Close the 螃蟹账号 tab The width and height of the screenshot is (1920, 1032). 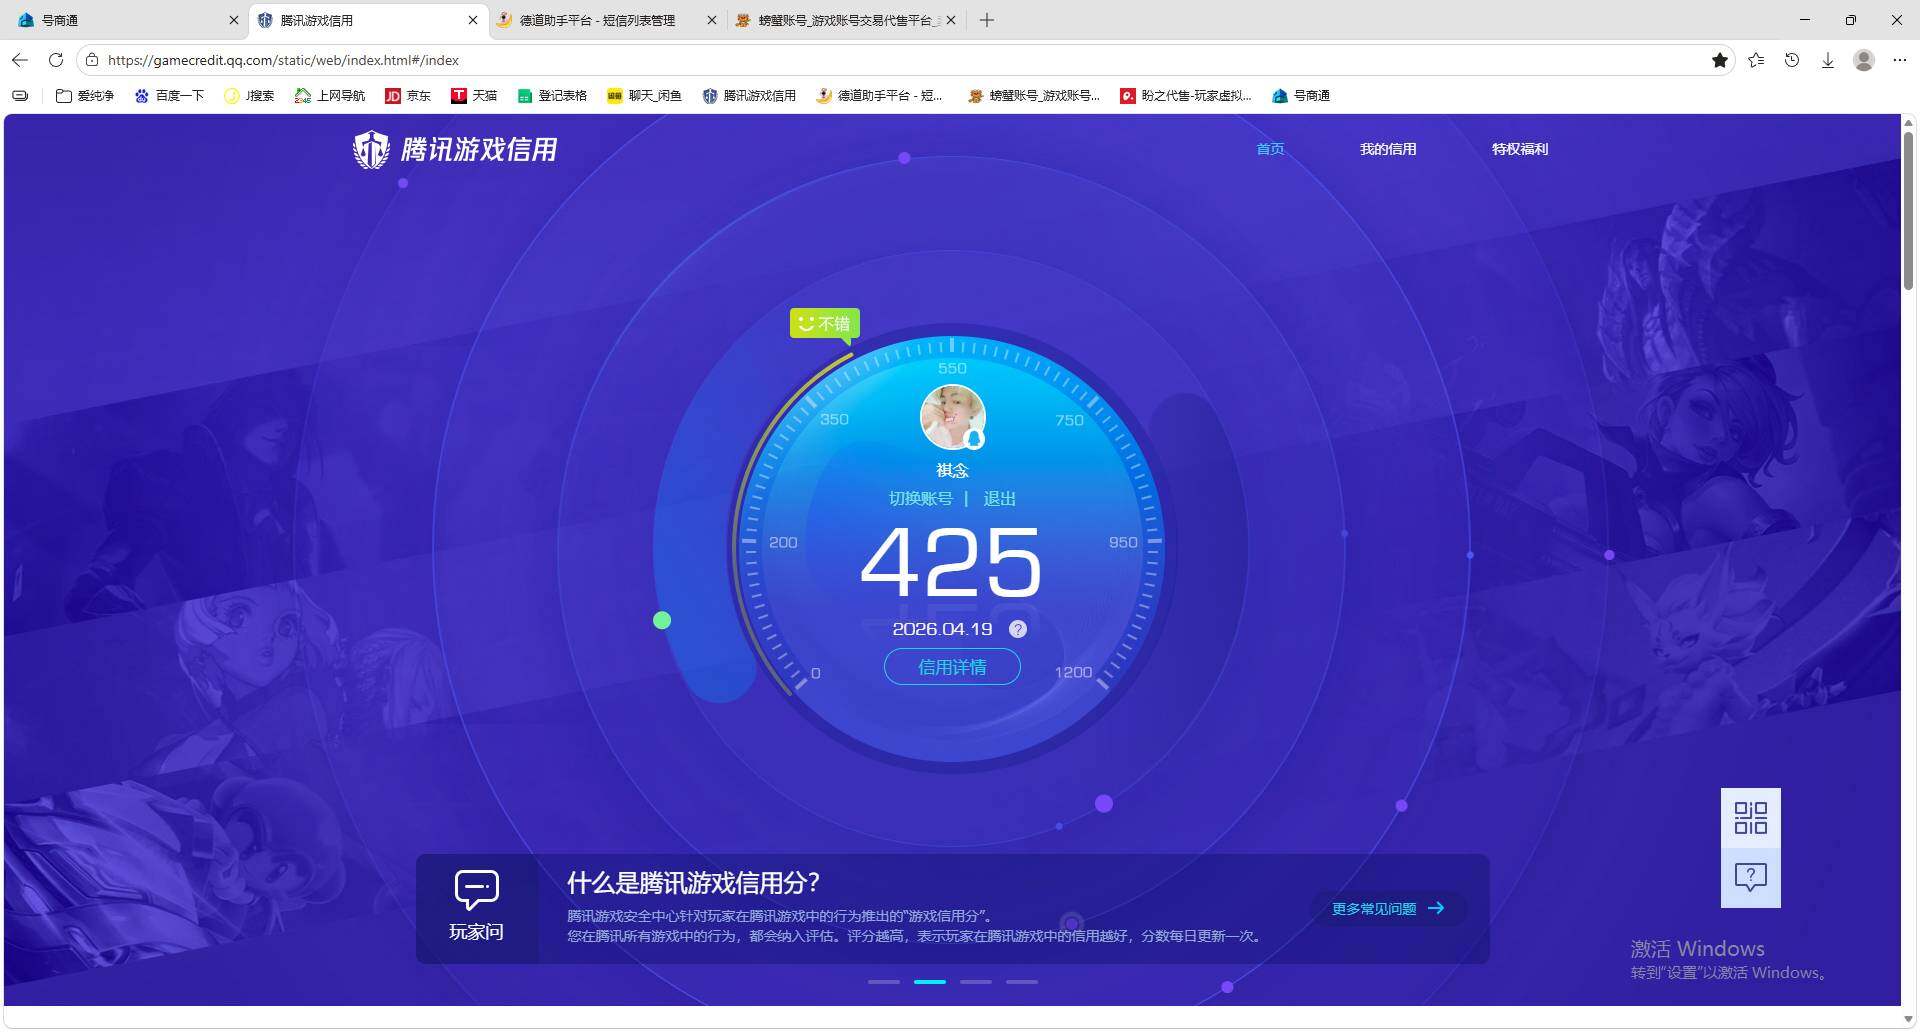coord(951,20)
